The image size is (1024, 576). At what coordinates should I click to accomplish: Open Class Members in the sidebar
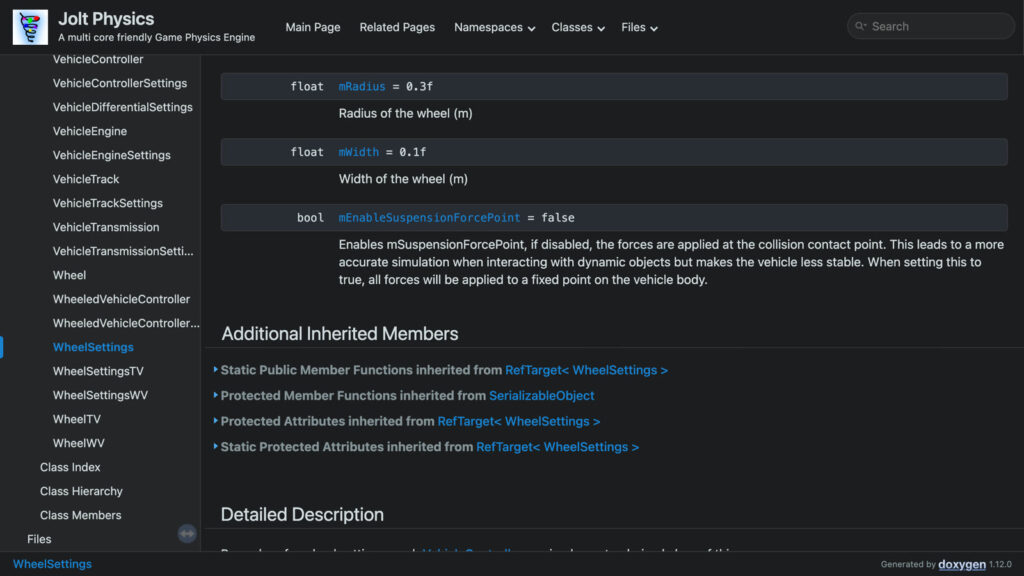point(80,515)
